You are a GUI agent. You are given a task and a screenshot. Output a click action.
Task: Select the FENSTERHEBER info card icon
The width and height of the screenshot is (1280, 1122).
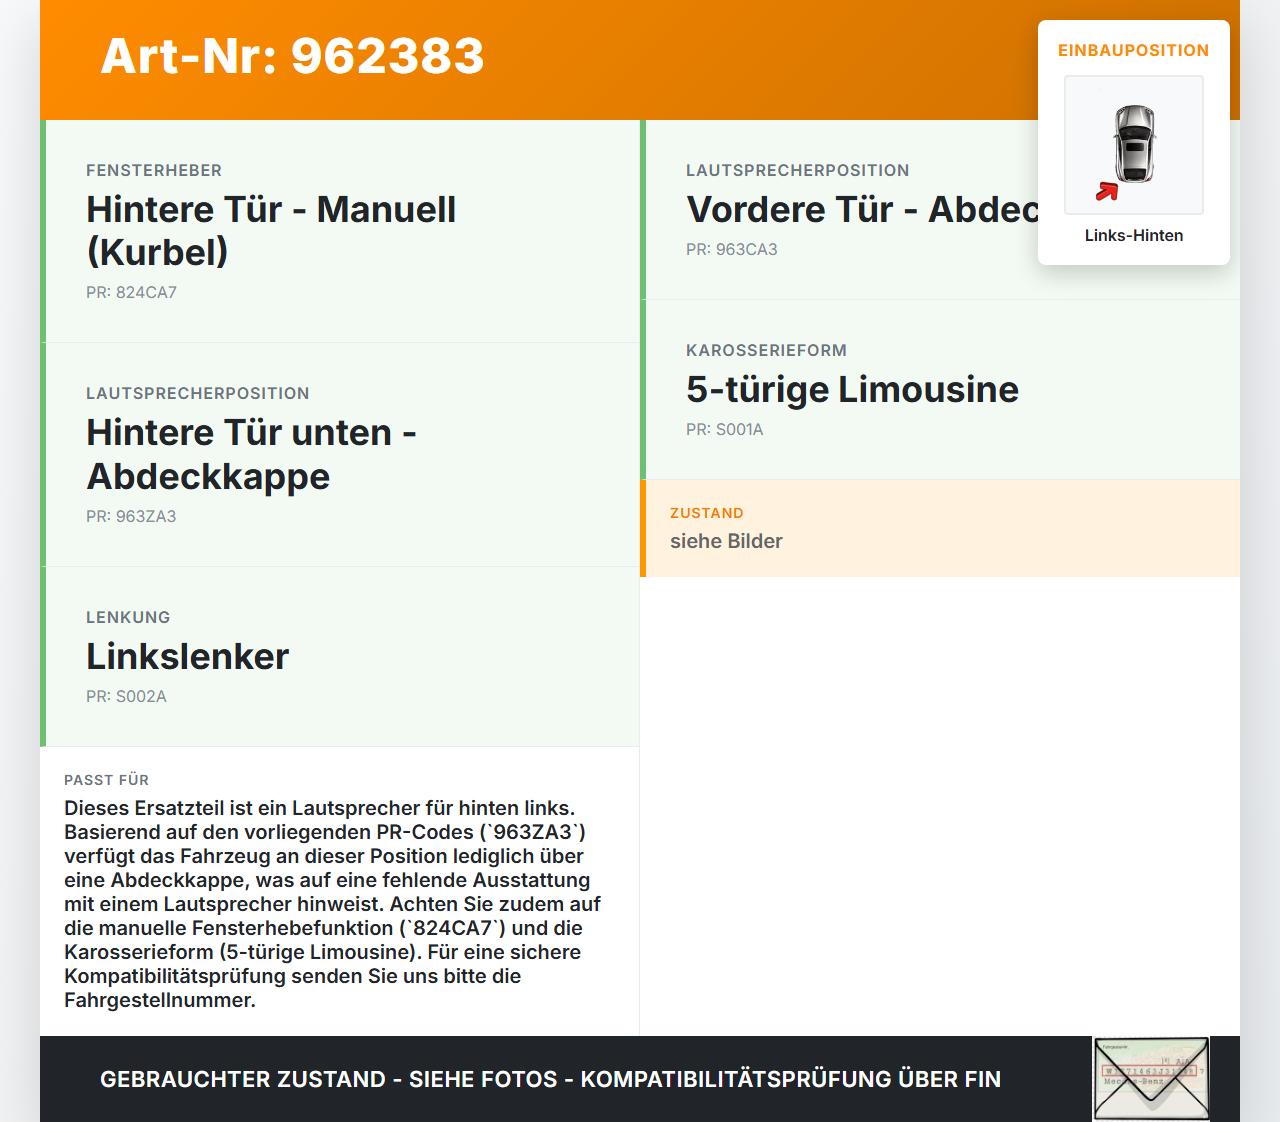(340, 229)
